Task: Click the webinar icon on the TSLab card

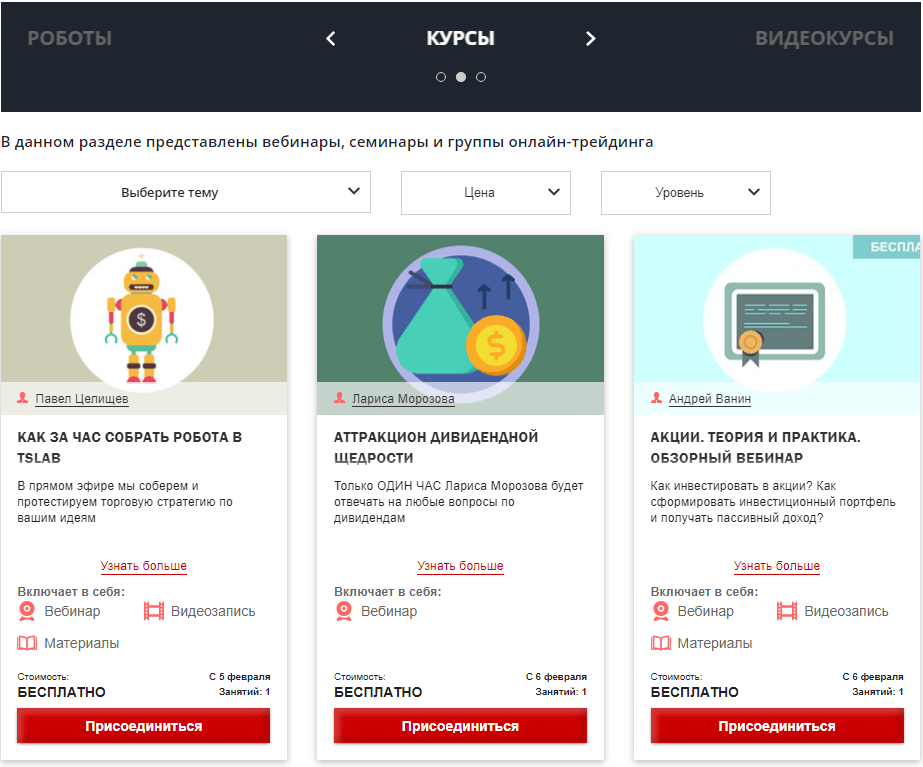Action: point(25,610)
